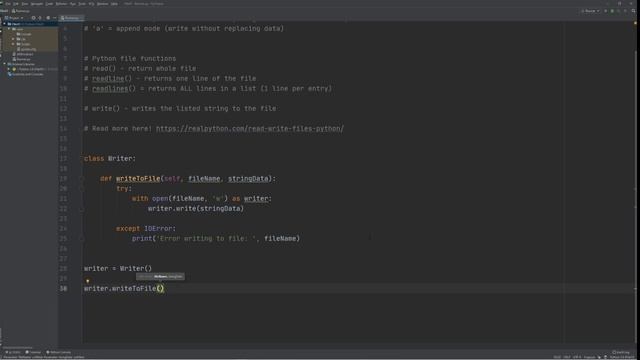Click the inspection indicator at editor top-right
This screenshot has width=640, height=360.
click(x=636, y=23)
